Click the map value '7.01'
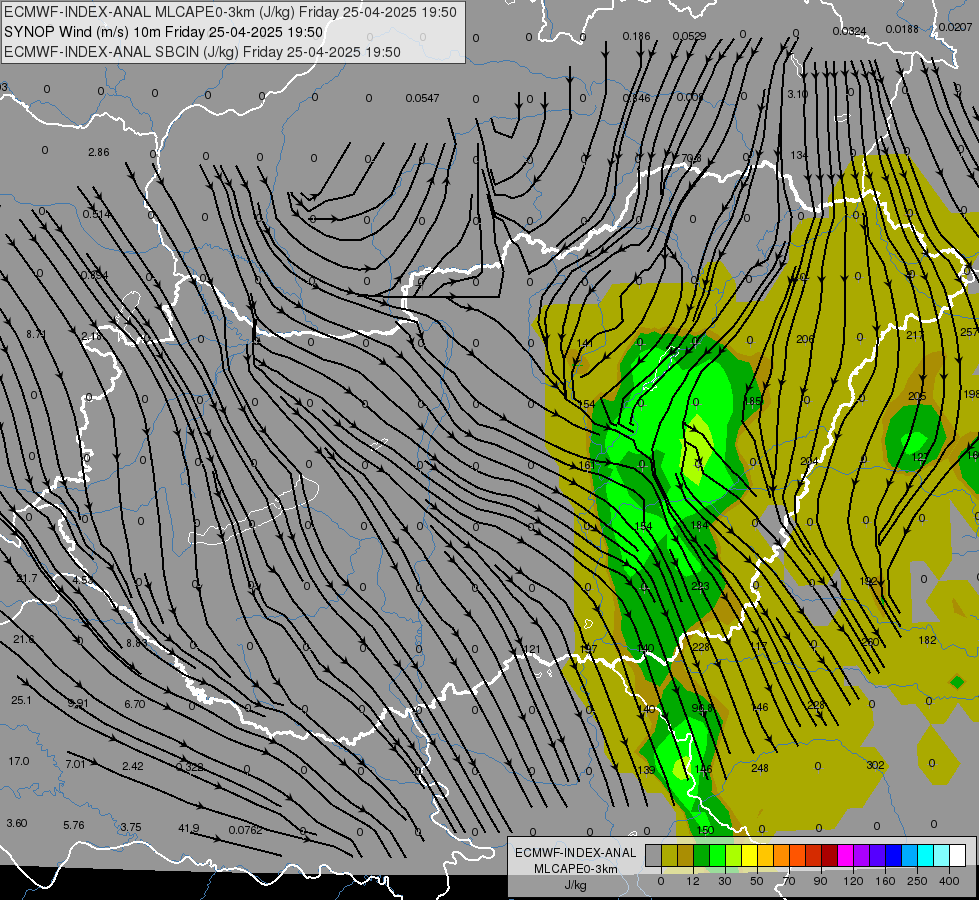The height and width of the screenshot is (900, 979). tap(75, 764)
